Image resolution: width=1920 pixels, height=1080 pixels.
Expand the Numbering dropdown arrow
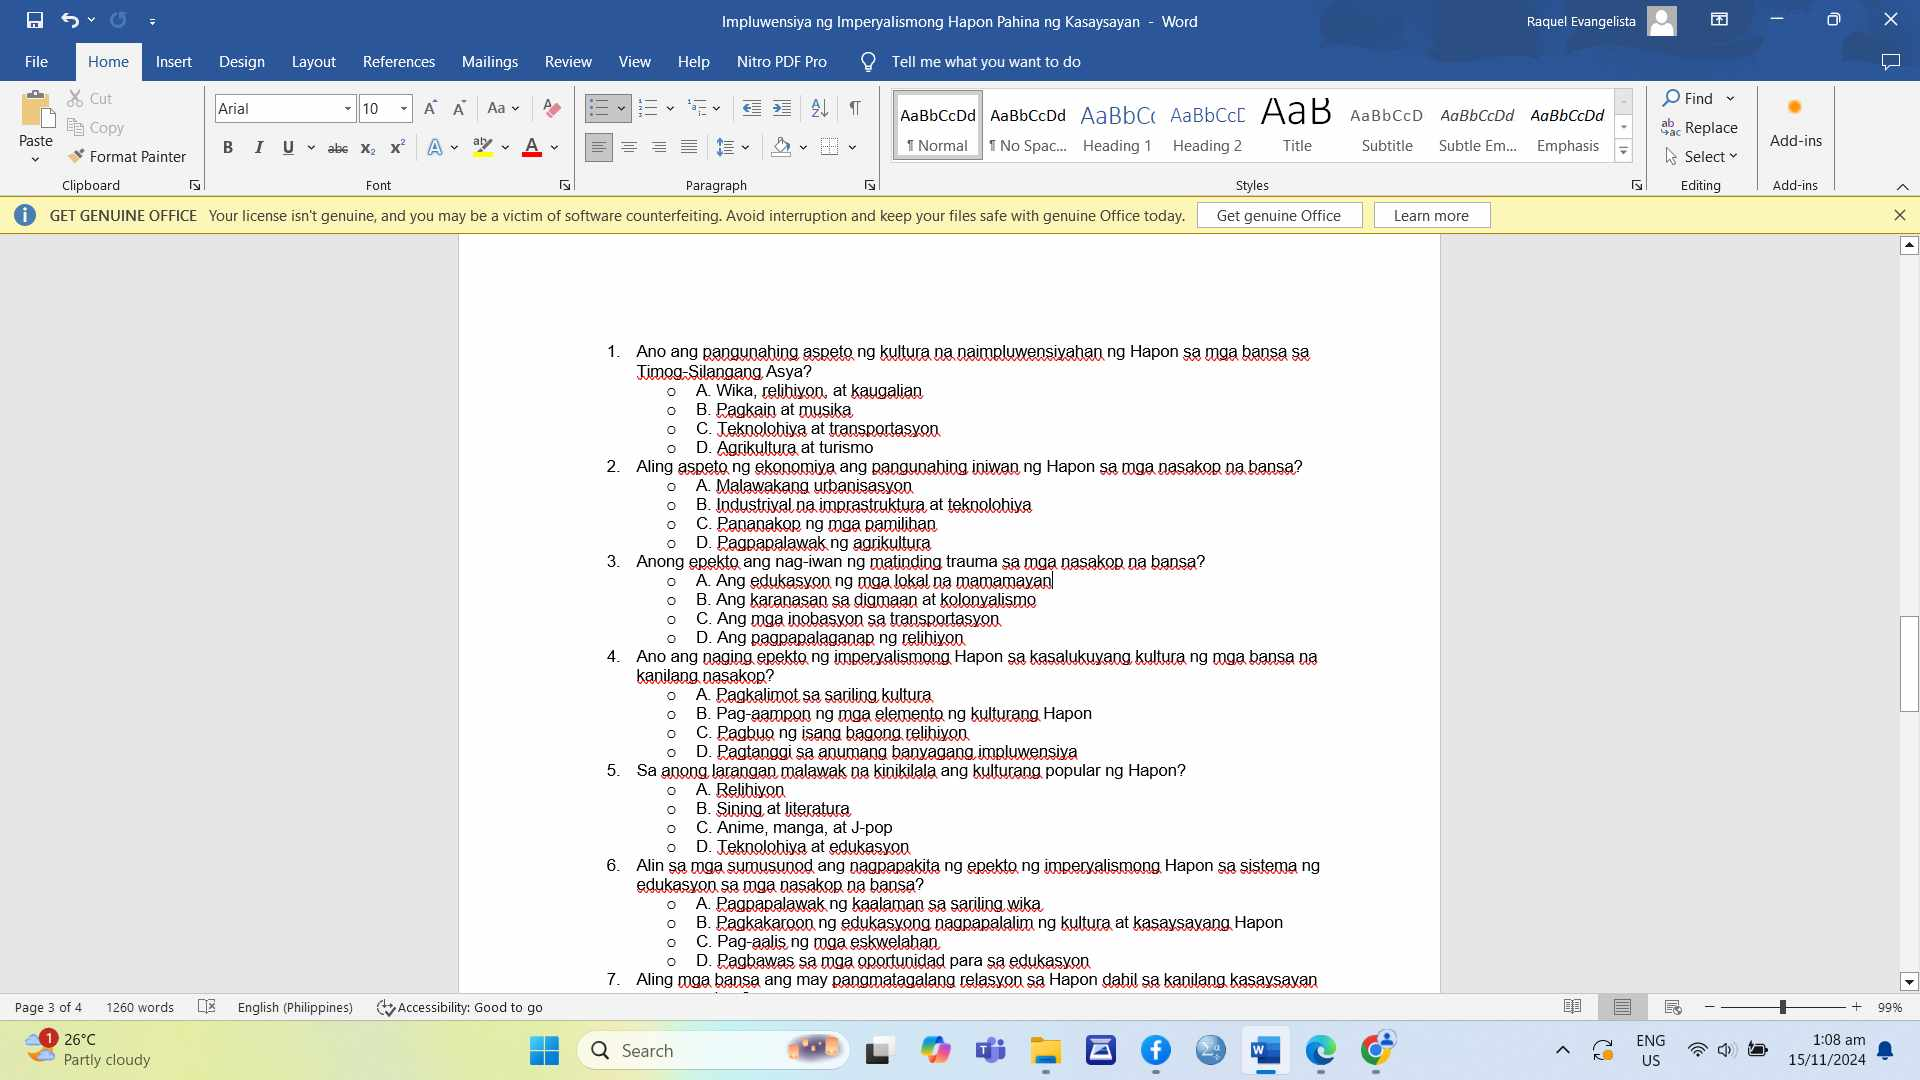coord(670,108)
